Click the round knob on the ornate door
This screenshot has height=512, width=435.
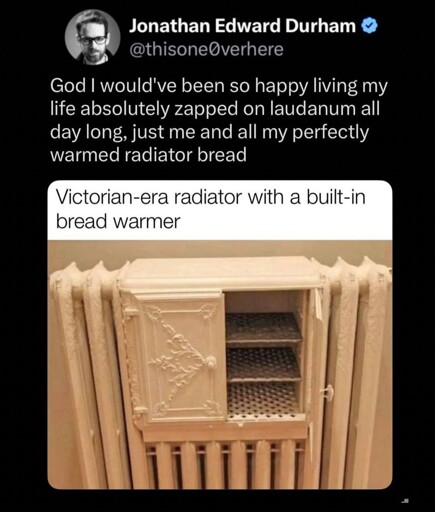point(211,361)
